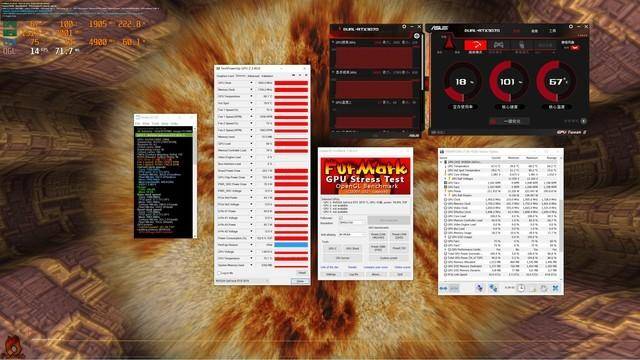Click the info icon in GPU Tweak
The height and width of the screenshot is (360, 640).
click(584, 121)
